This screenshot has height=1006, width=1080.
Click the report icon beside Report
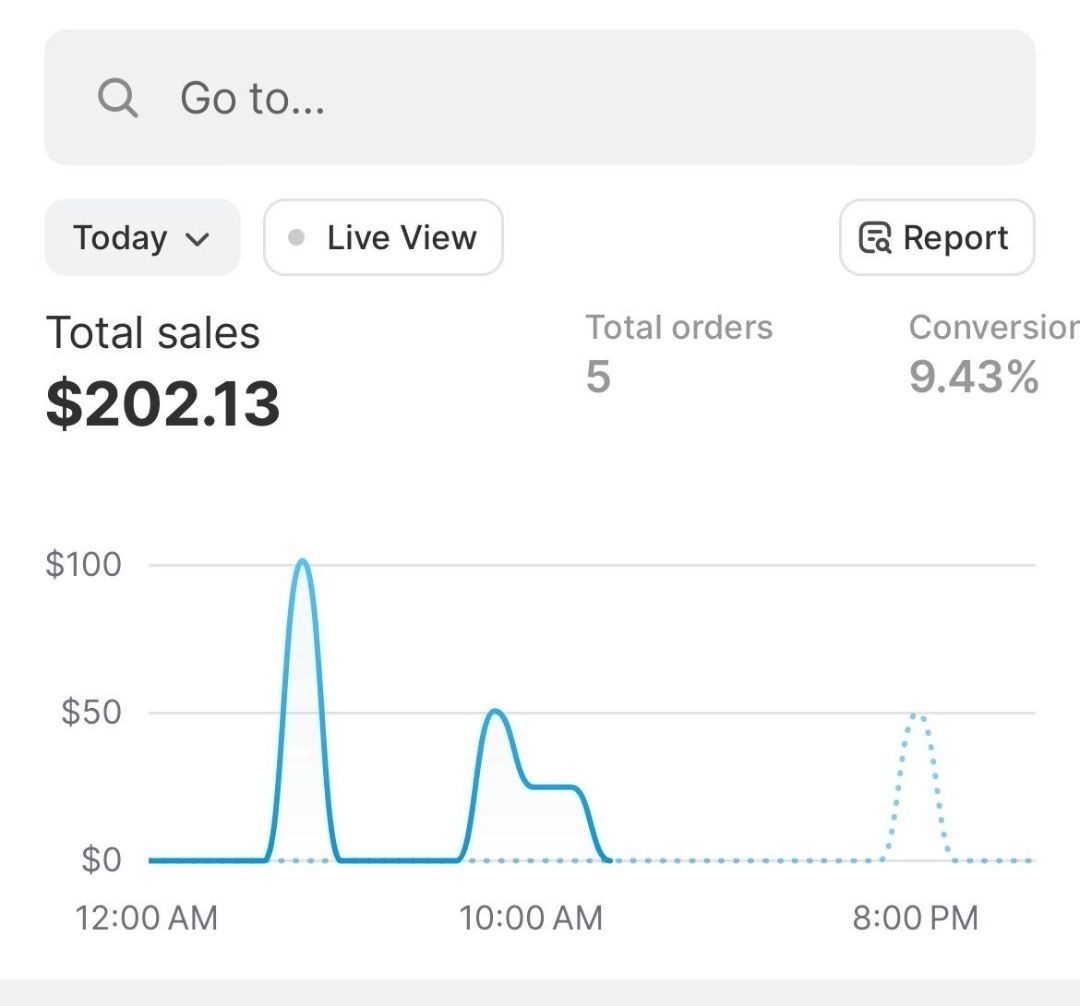[x=875, y=238]
